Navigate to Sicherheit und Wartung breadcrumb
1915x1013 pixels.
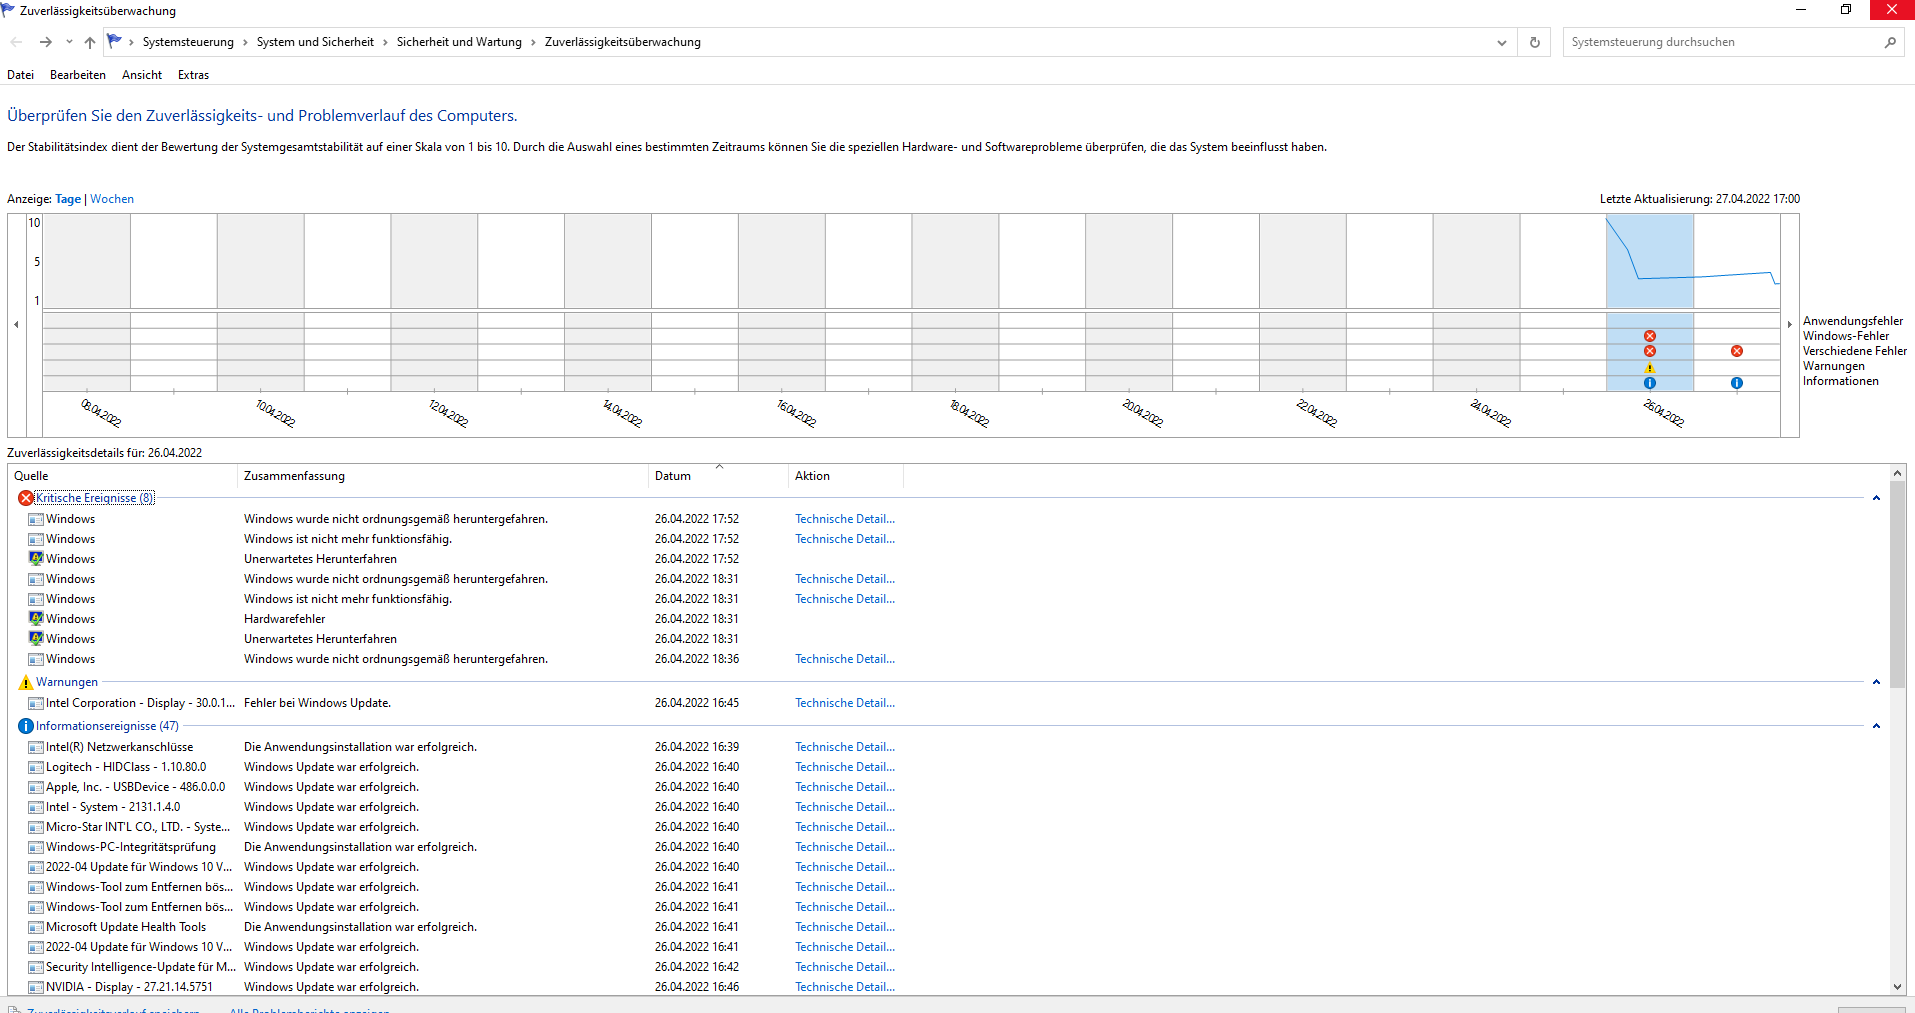[x=459, y=42]
